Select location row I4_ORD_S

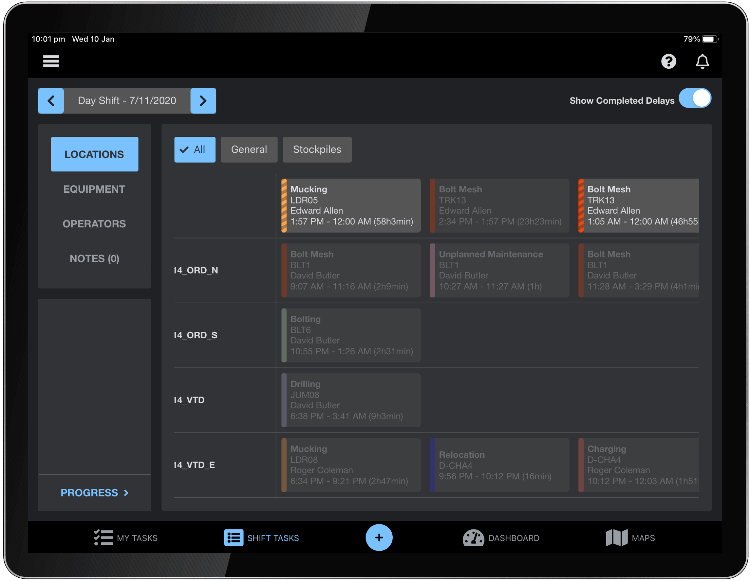[x=196, y=335]
